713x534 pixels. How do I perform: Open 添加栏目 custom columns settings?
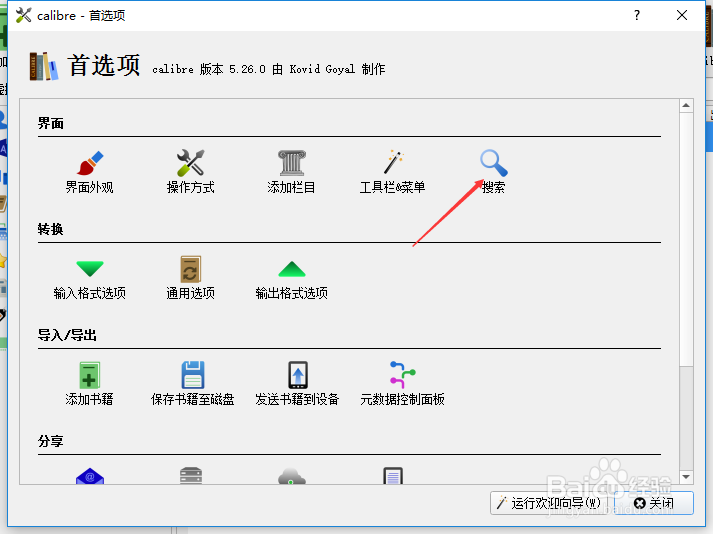tap(291, 171)
